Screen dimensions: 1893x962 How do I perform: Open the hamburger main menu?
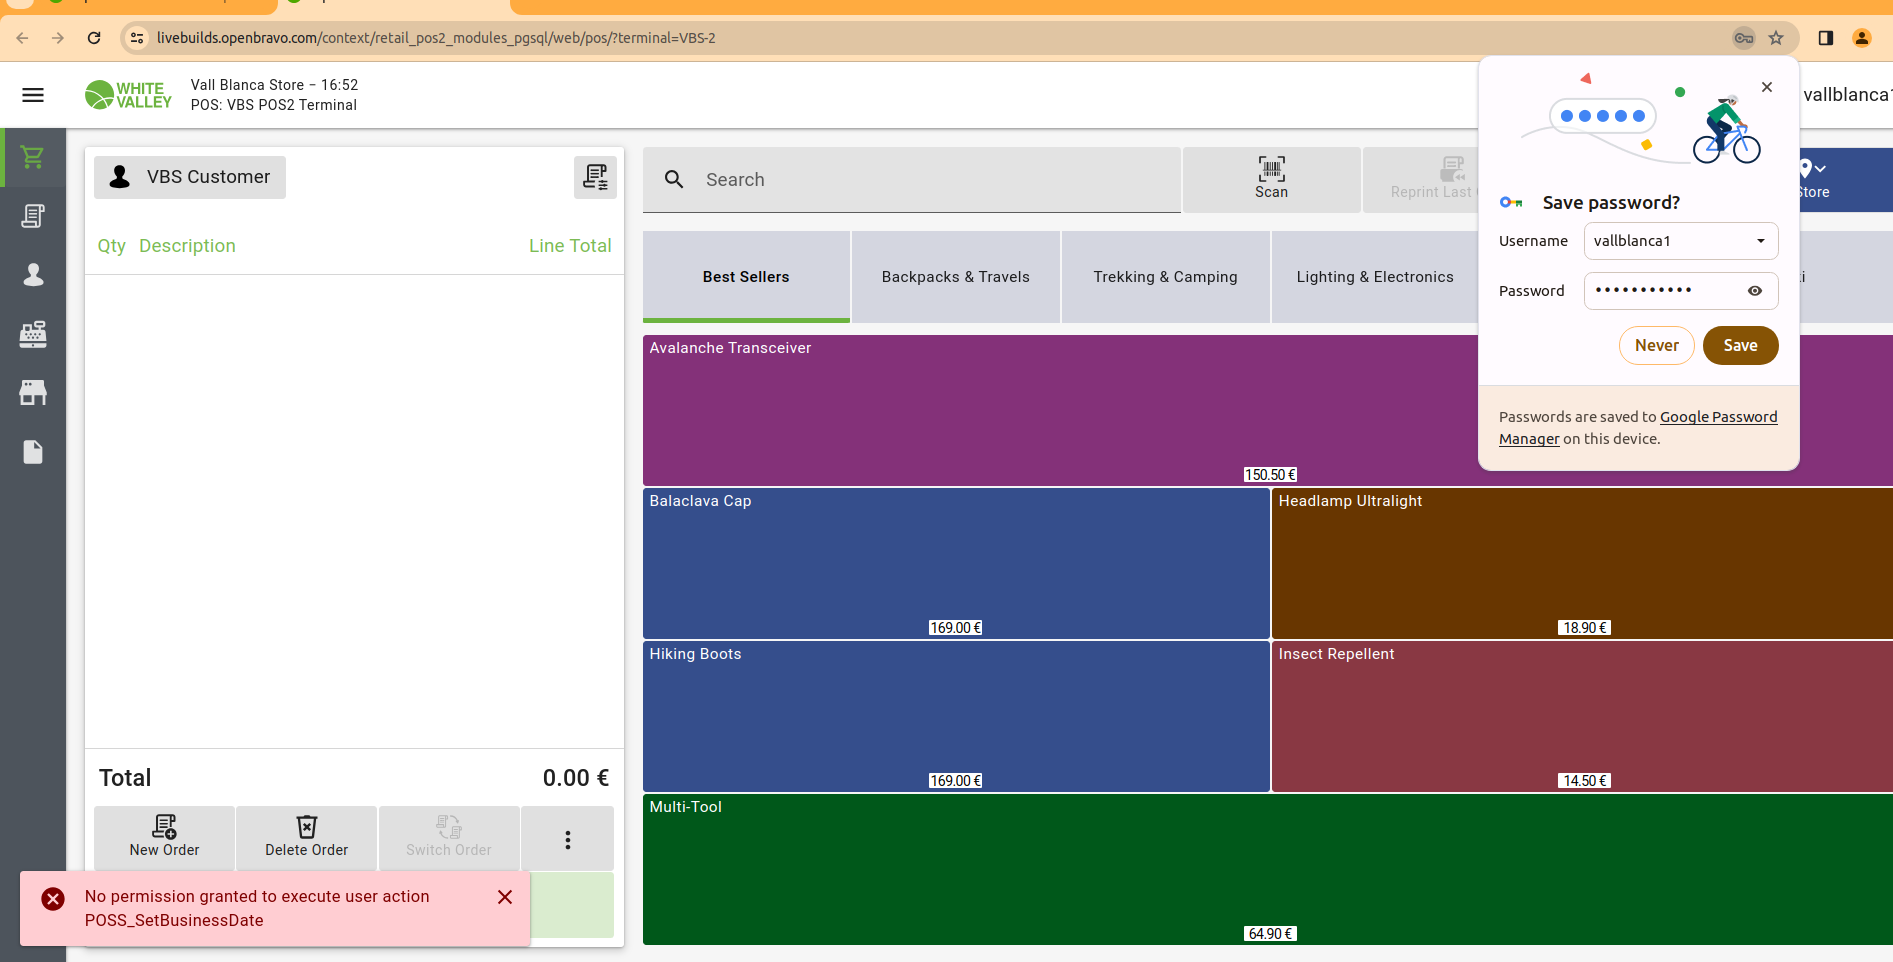click(33, 95)
